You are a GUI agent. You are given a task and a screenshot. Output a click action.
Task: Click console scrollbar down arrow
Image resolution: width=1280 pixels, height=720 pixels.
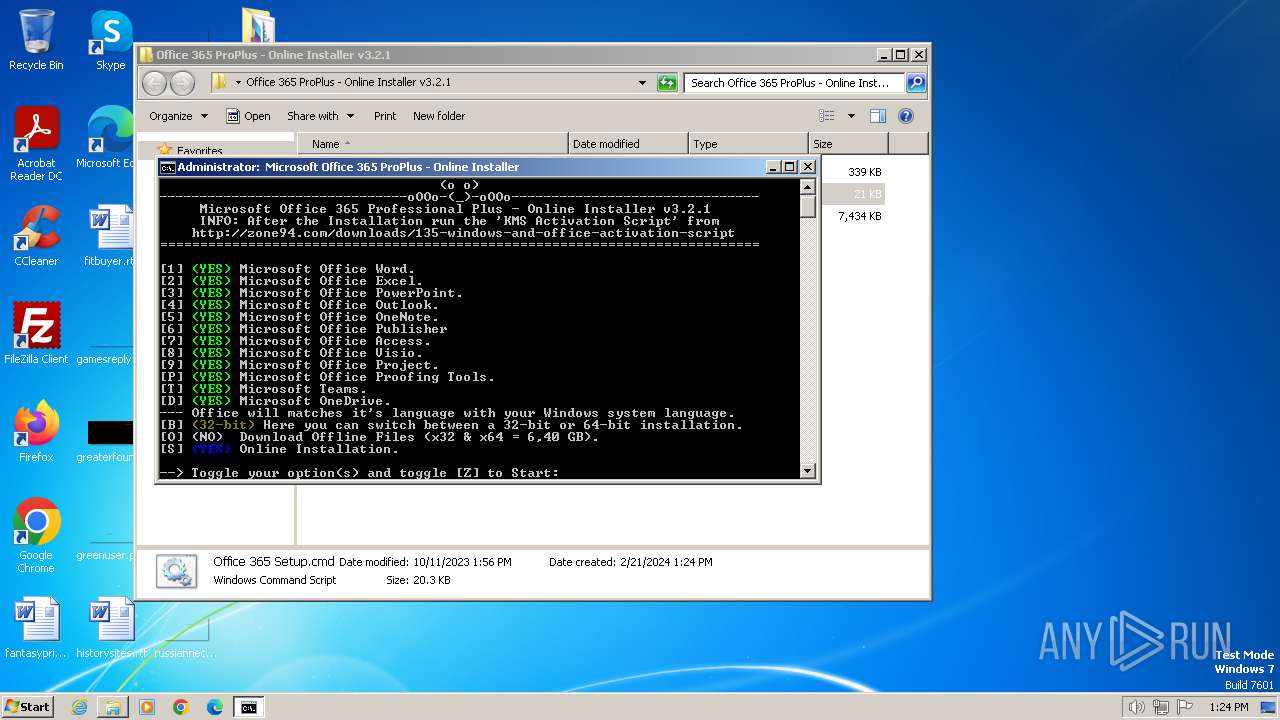point(808,470)
